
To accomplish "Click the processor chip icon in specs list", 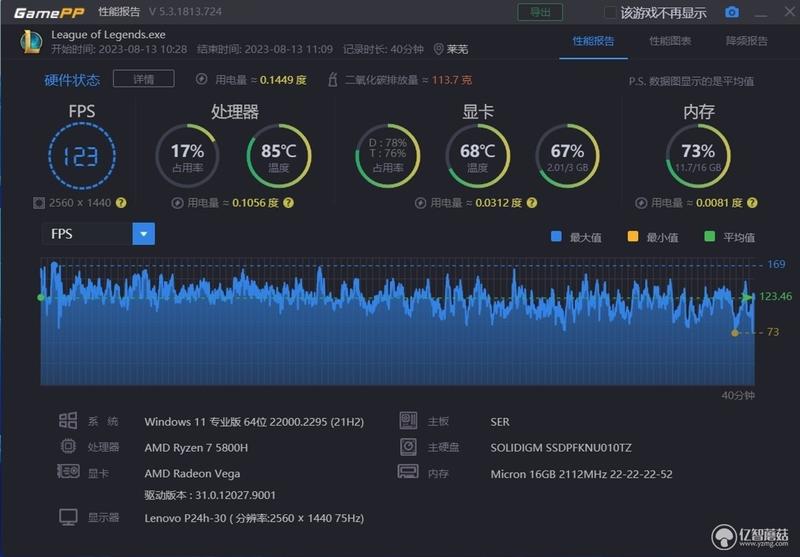I will [x=68, y=447].
